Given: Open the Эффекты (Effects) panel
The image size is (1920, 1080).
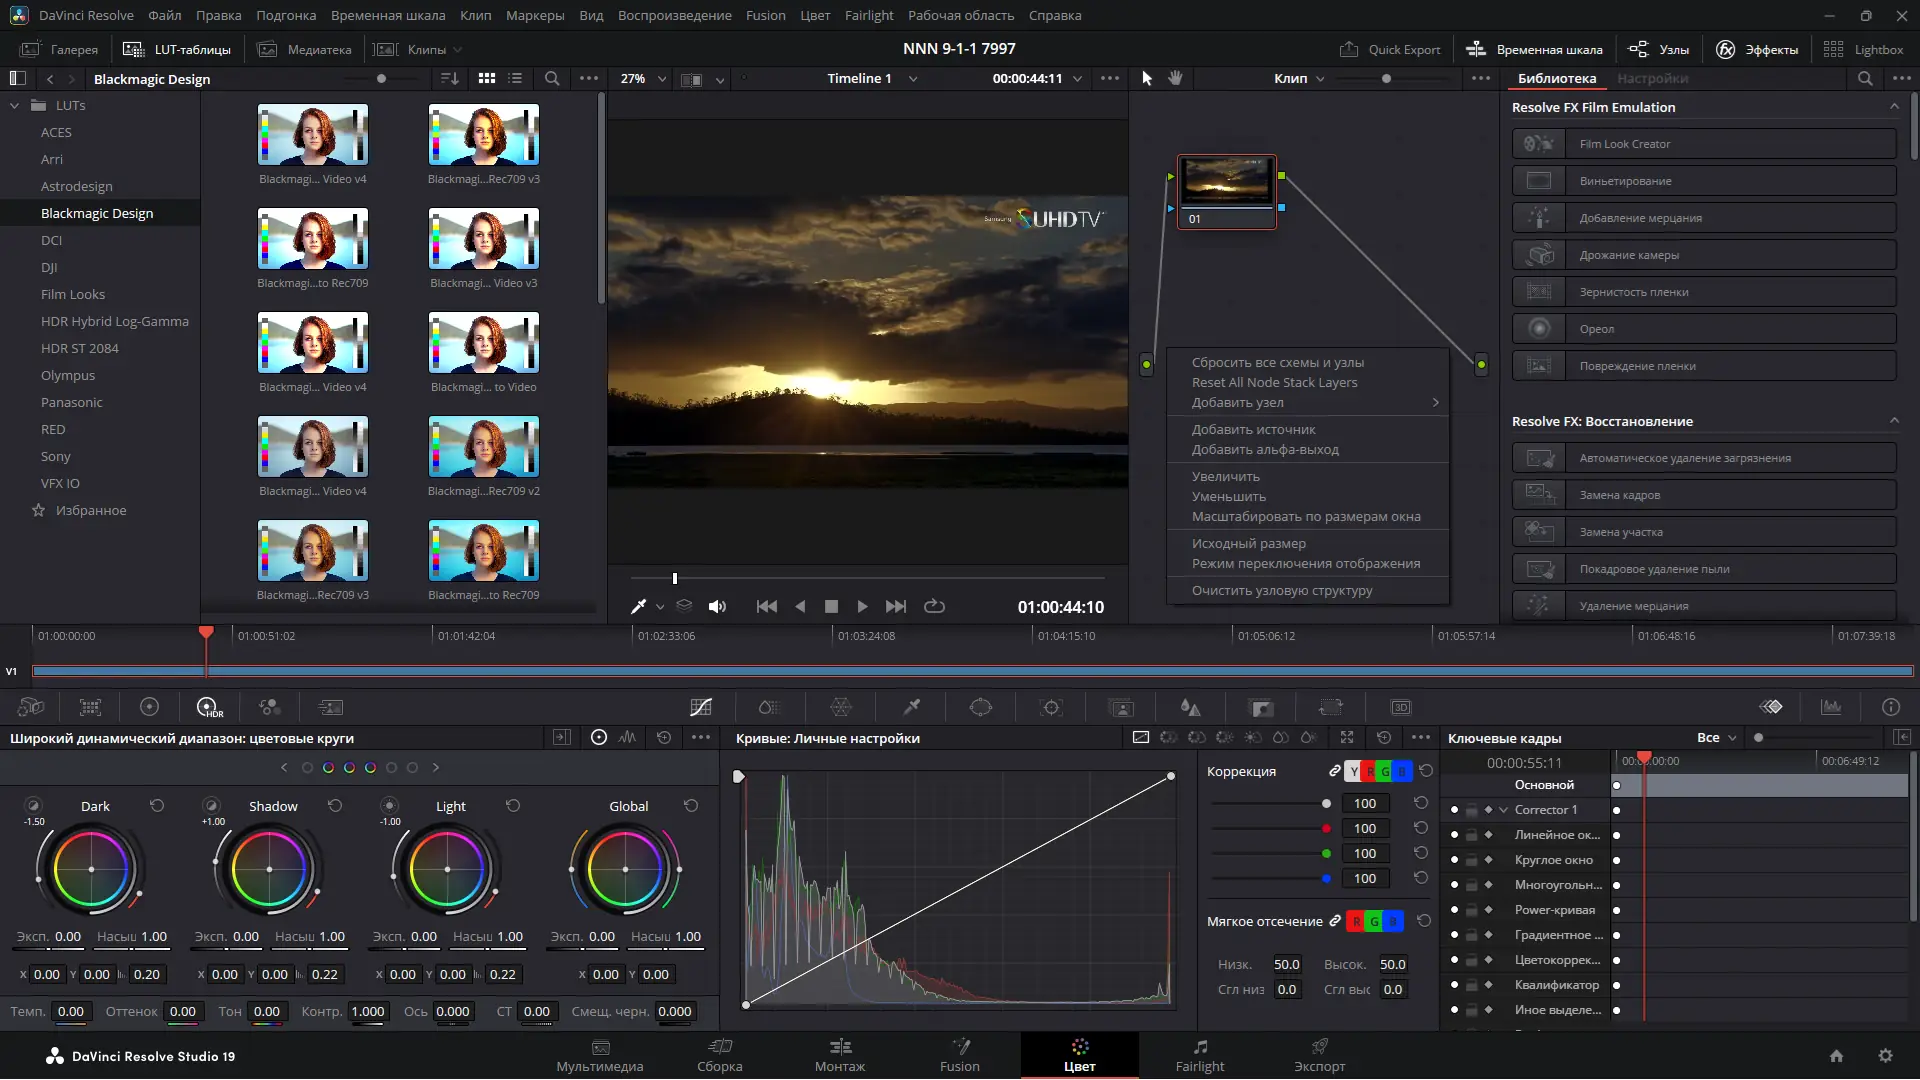Looking at the screenshot, I should point(1759,49).
